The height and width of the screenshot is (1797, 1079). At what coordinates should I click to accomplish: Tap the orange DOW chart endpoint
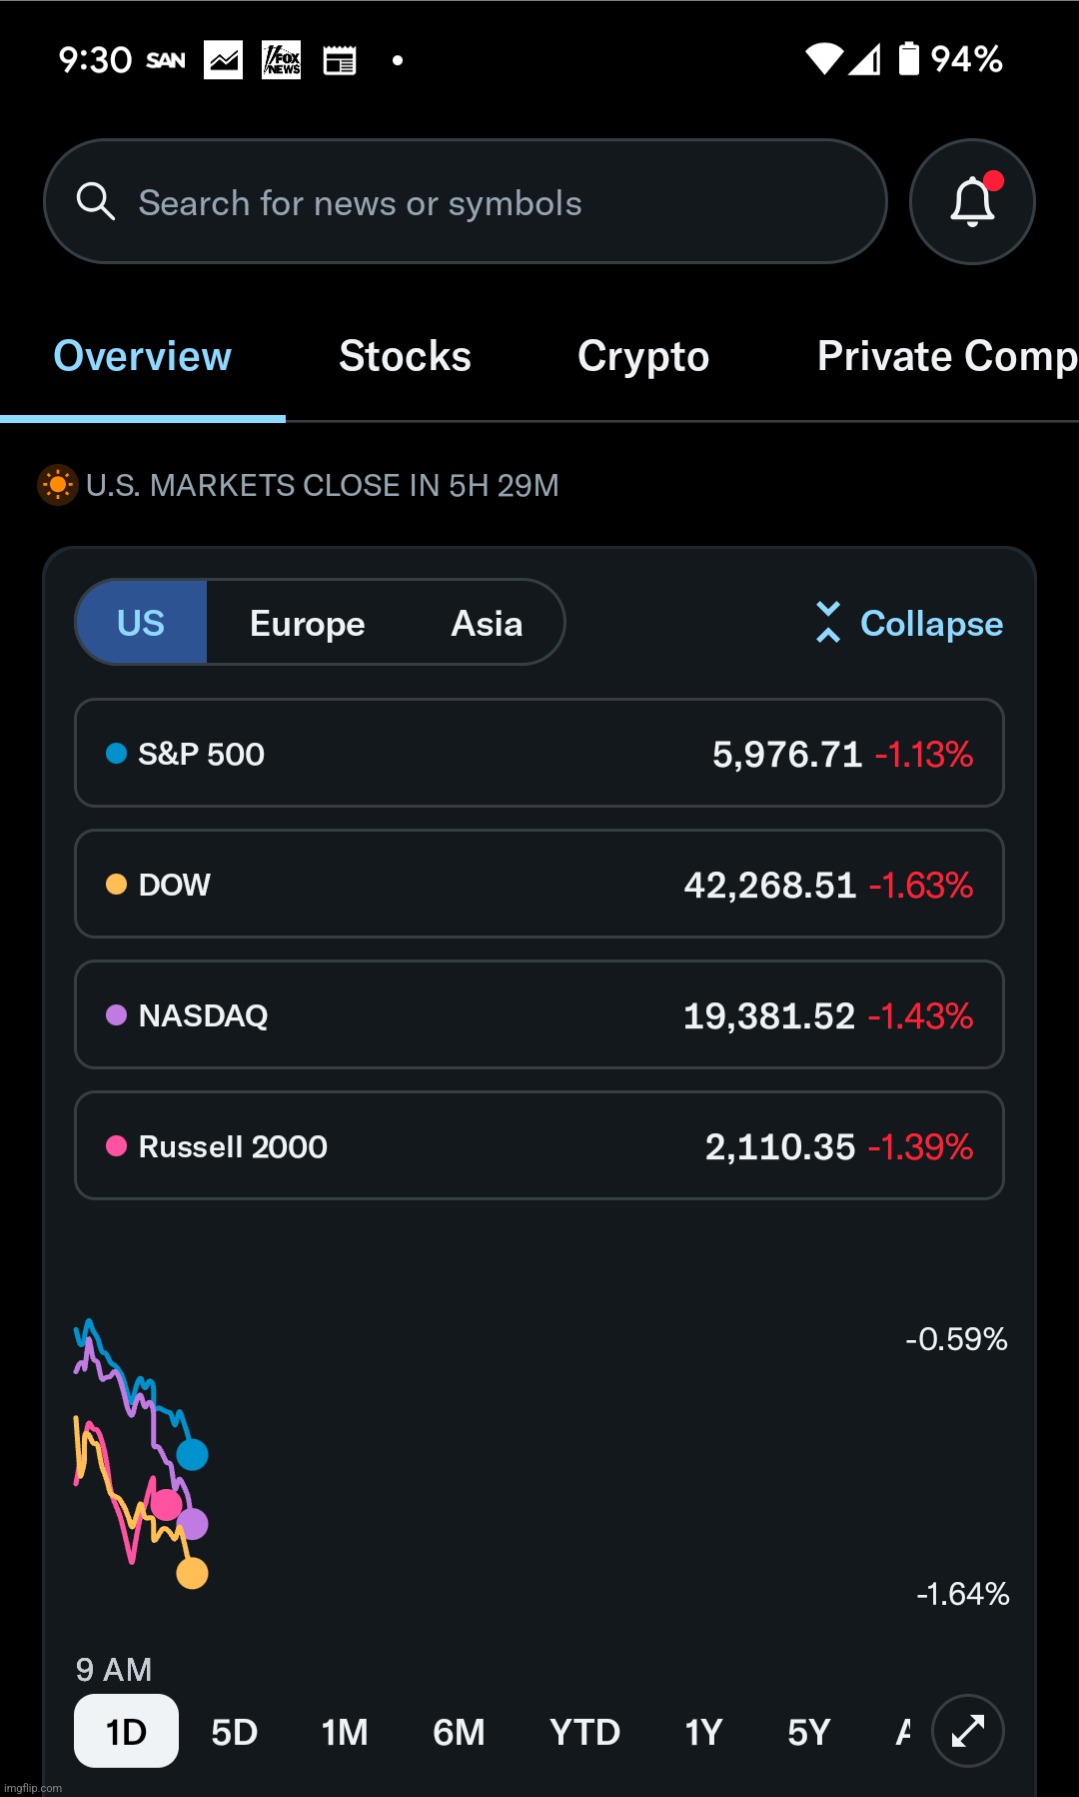192,1573
